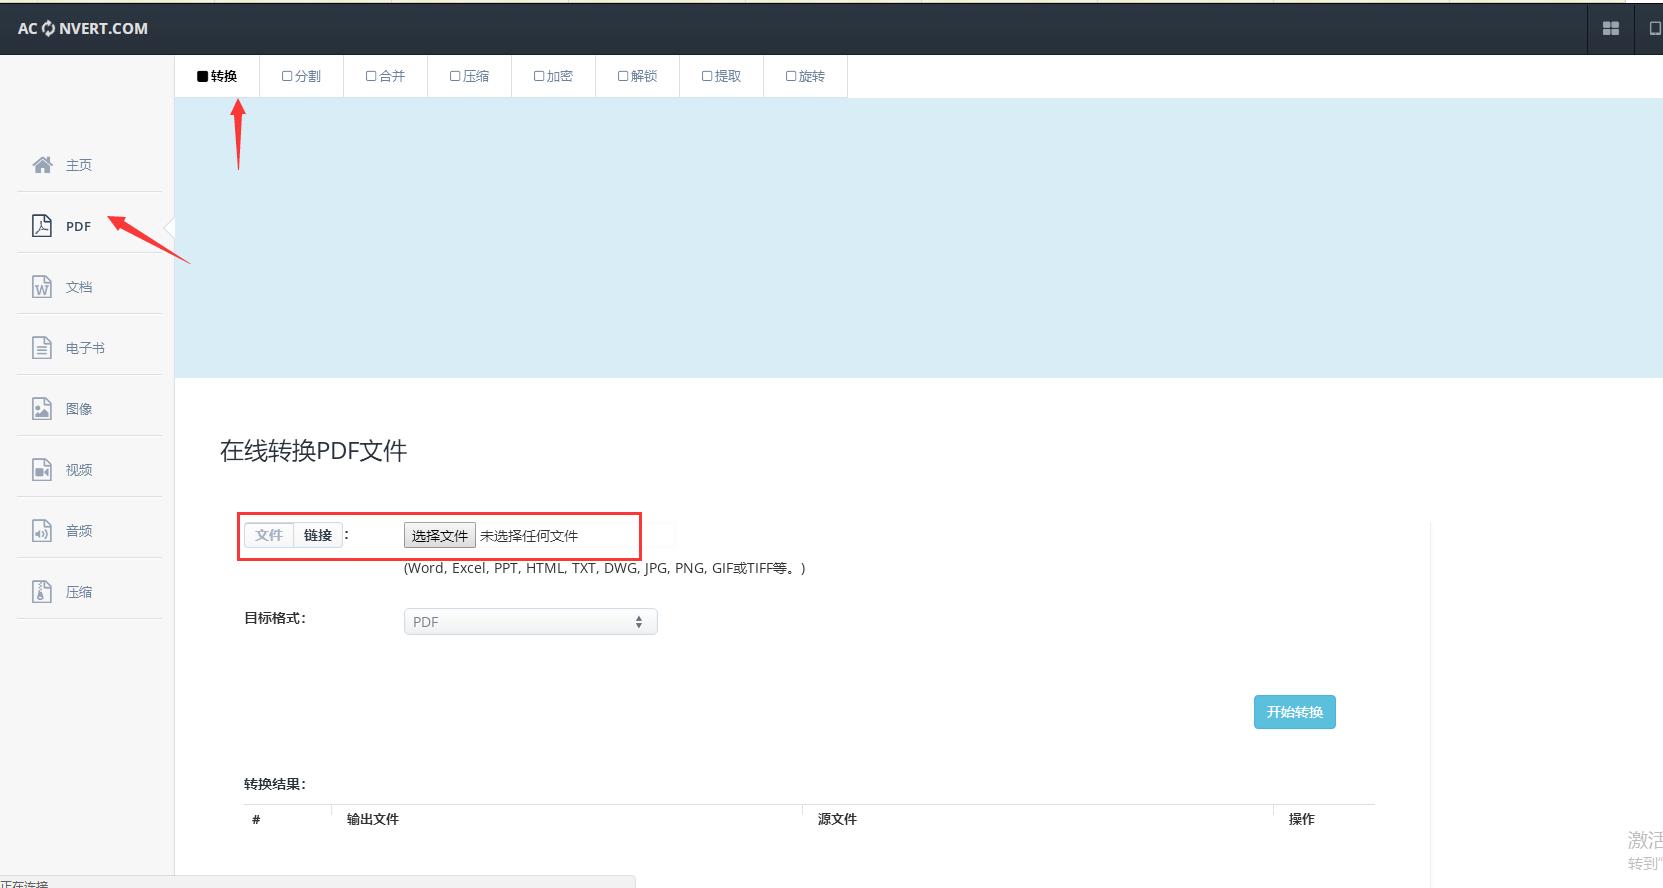The image size is (1663, 888).
Task: Click the image file icon in sidebar
Action: [x=42, y=409]
